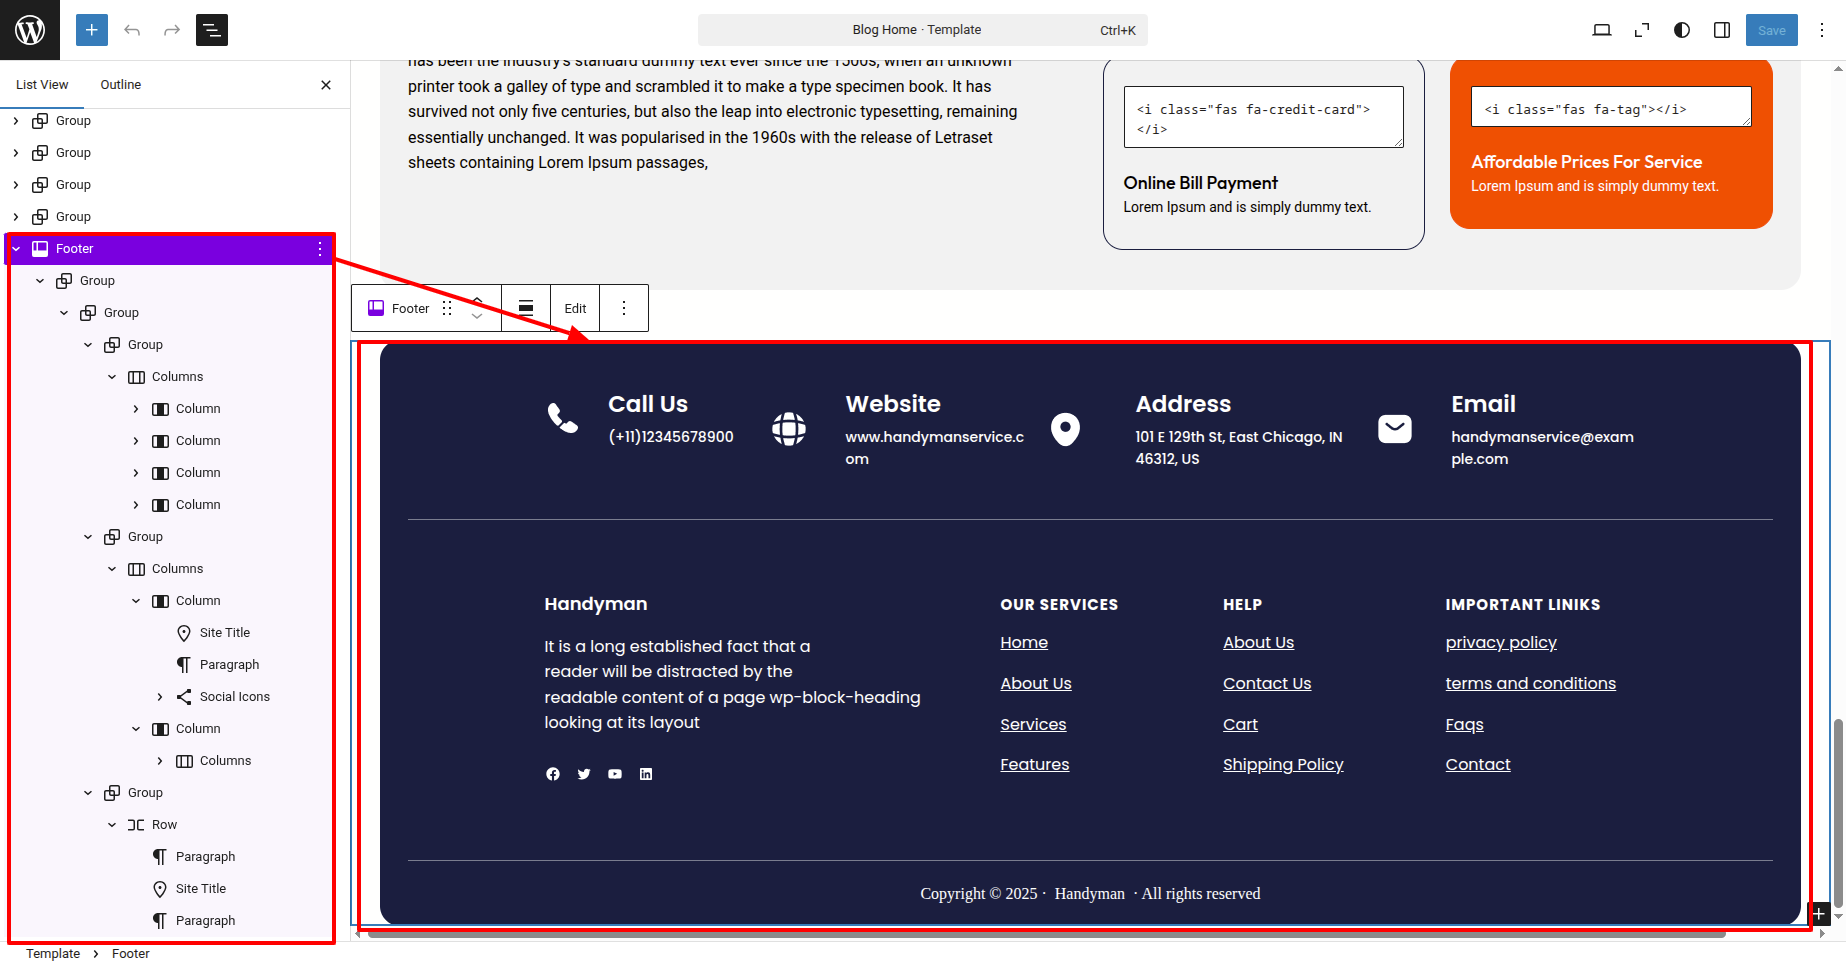Image resolution: width=1846 pixels, height=966 pixels.
Task: Click the vertical scrollbar thumb
Action: click(1837, 810)
